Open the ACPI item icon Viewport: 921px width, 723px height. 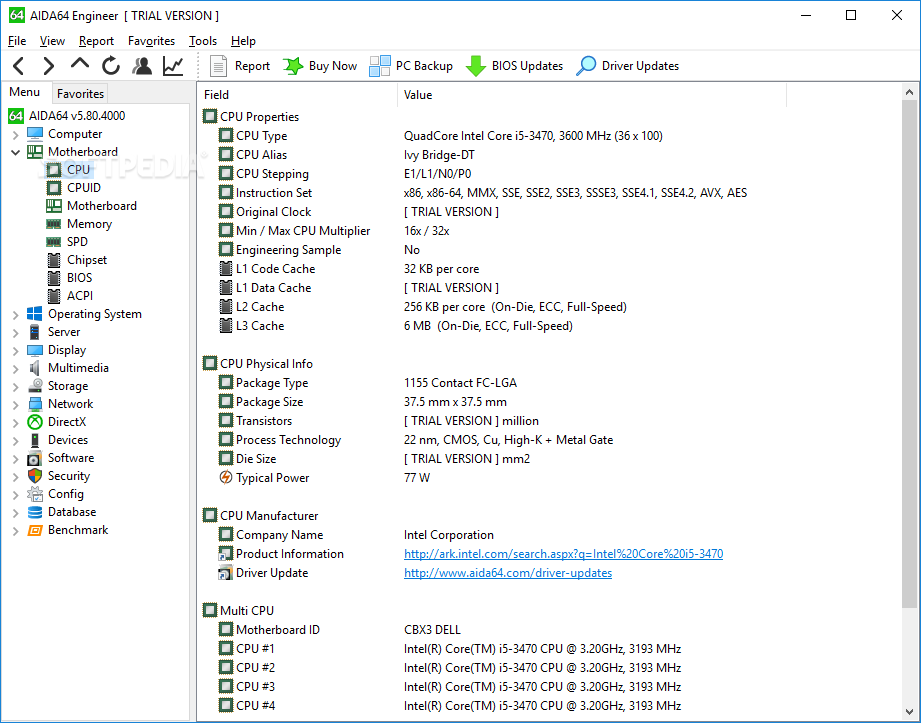[x=54, y=296]
